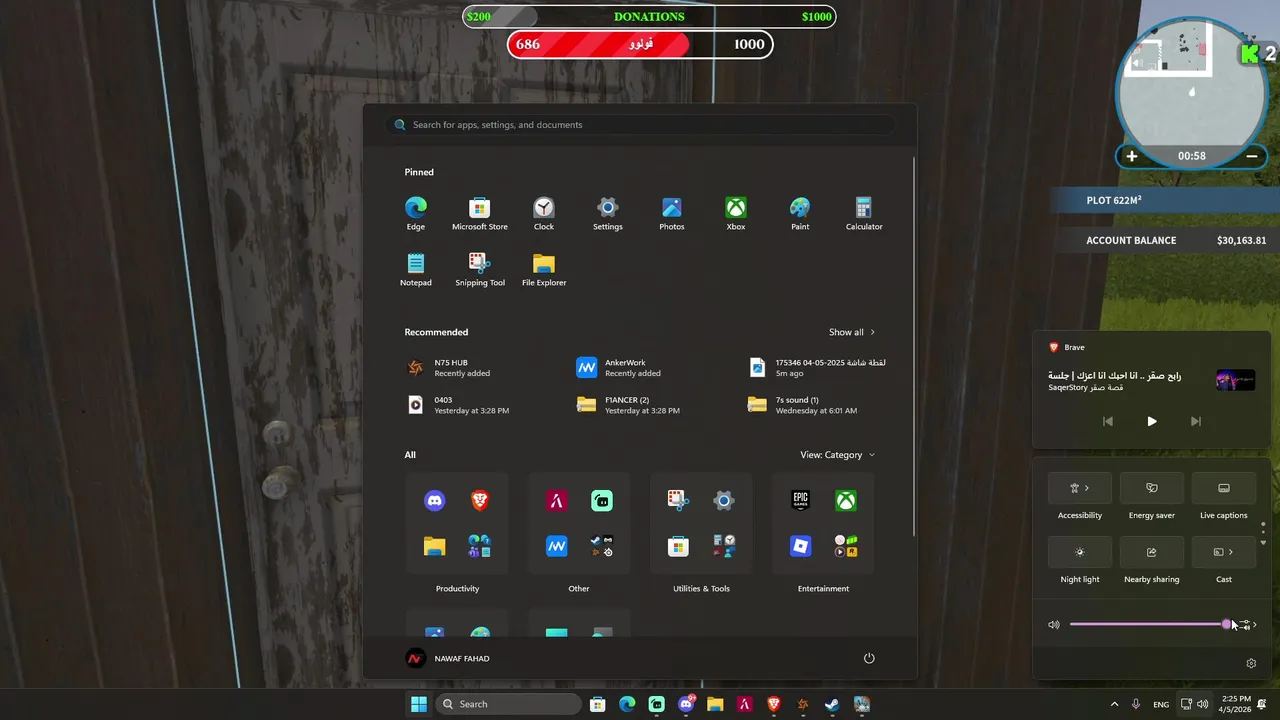Image resolution: width=1280 pixels, height=720 pixels.
Task: Launch the pinned Notepad app
Action: (x=416, y=269)
